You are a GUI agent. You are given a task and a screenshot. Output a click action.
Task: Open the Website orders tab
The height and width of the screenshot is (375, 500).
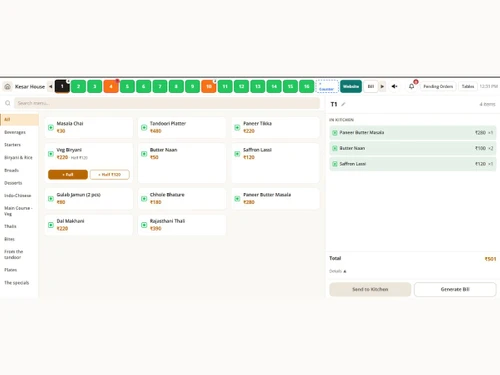[x=351, y=86]
